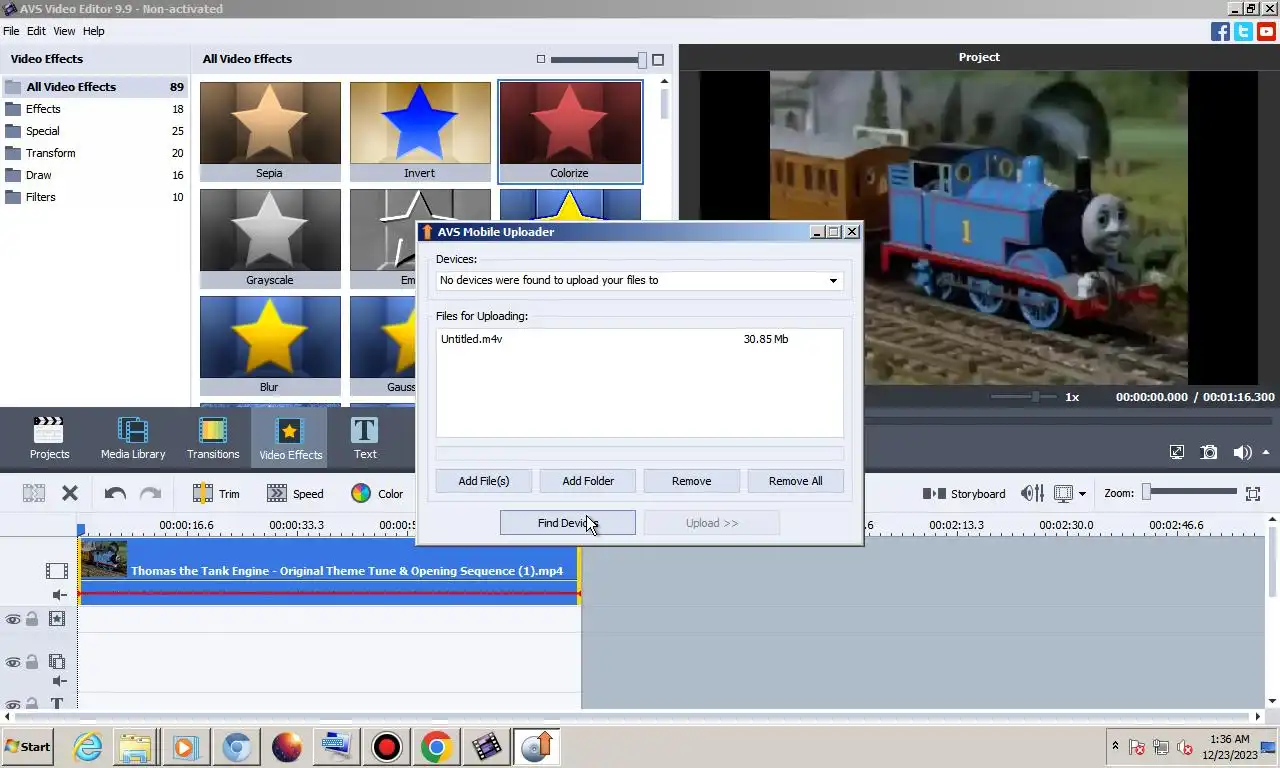Click the Remove button
Viewport: 1280px width, 768px height.
tap(692, 481)
